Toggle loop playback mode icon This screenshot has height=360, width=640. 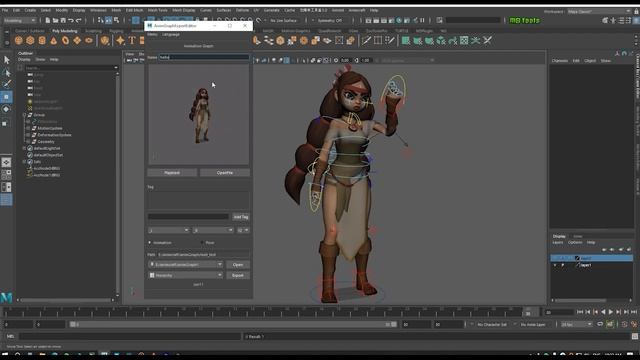[600, 324]
